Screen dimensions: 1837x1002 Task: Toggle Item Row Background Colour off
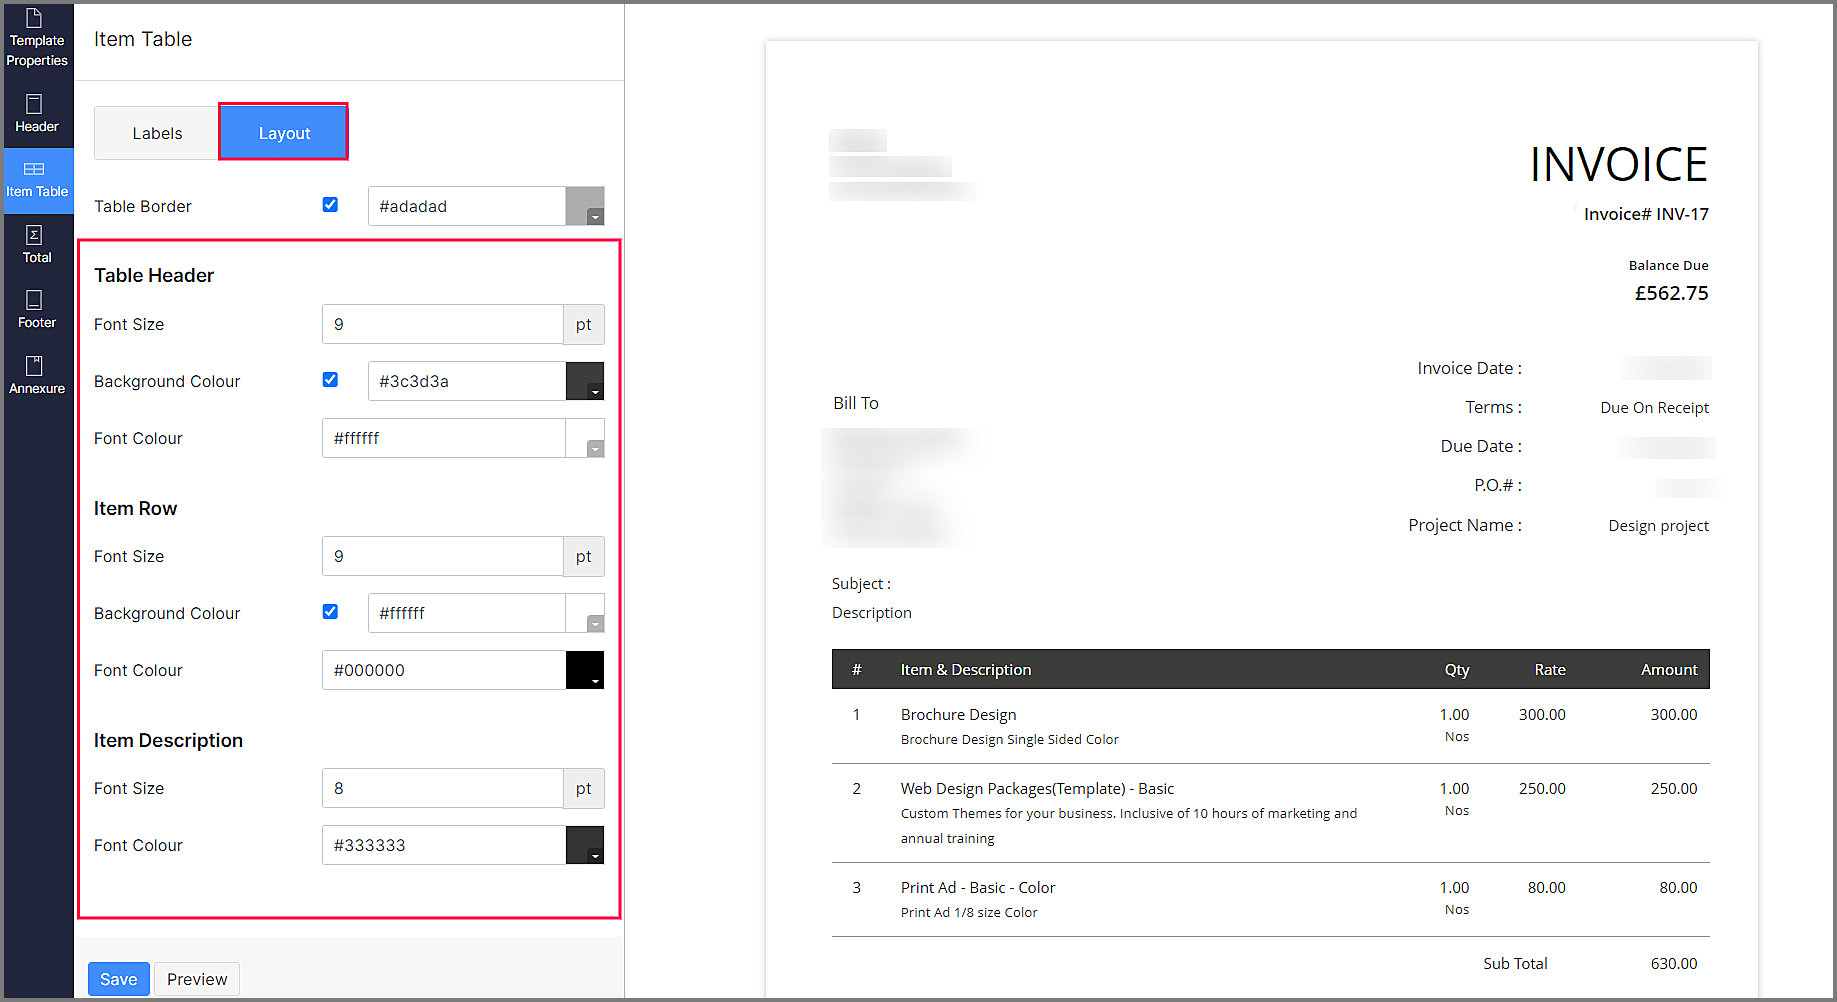[330, 611]
